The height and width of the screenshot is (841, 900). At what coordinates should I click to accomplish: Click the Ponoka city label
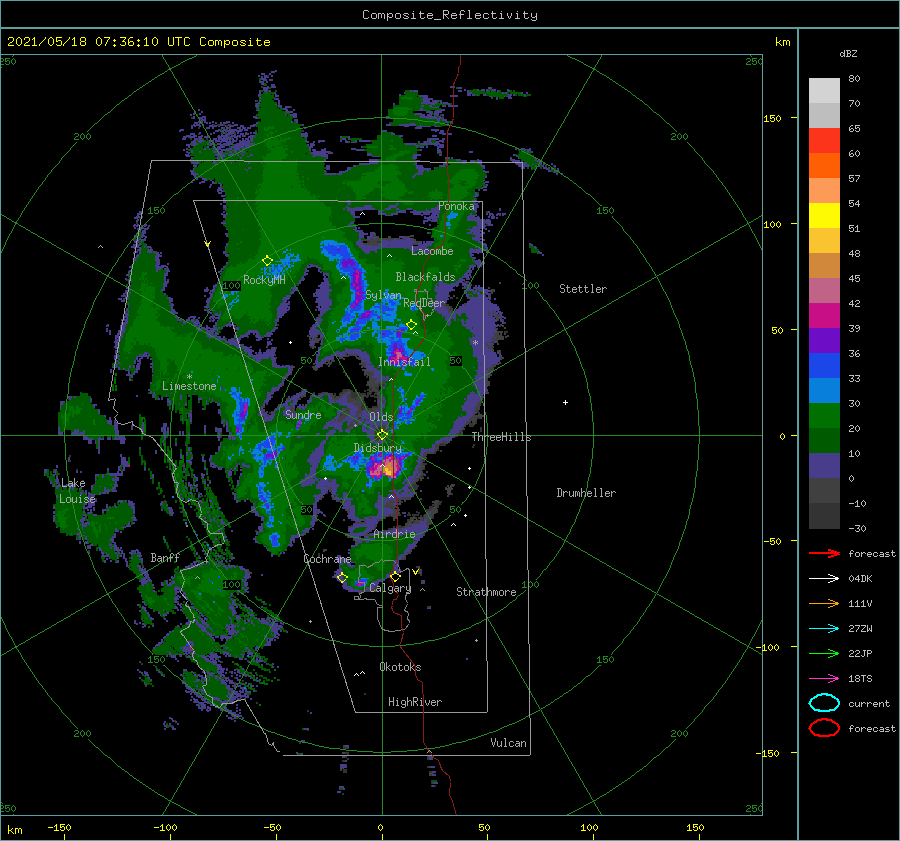[x=456, y=206]
